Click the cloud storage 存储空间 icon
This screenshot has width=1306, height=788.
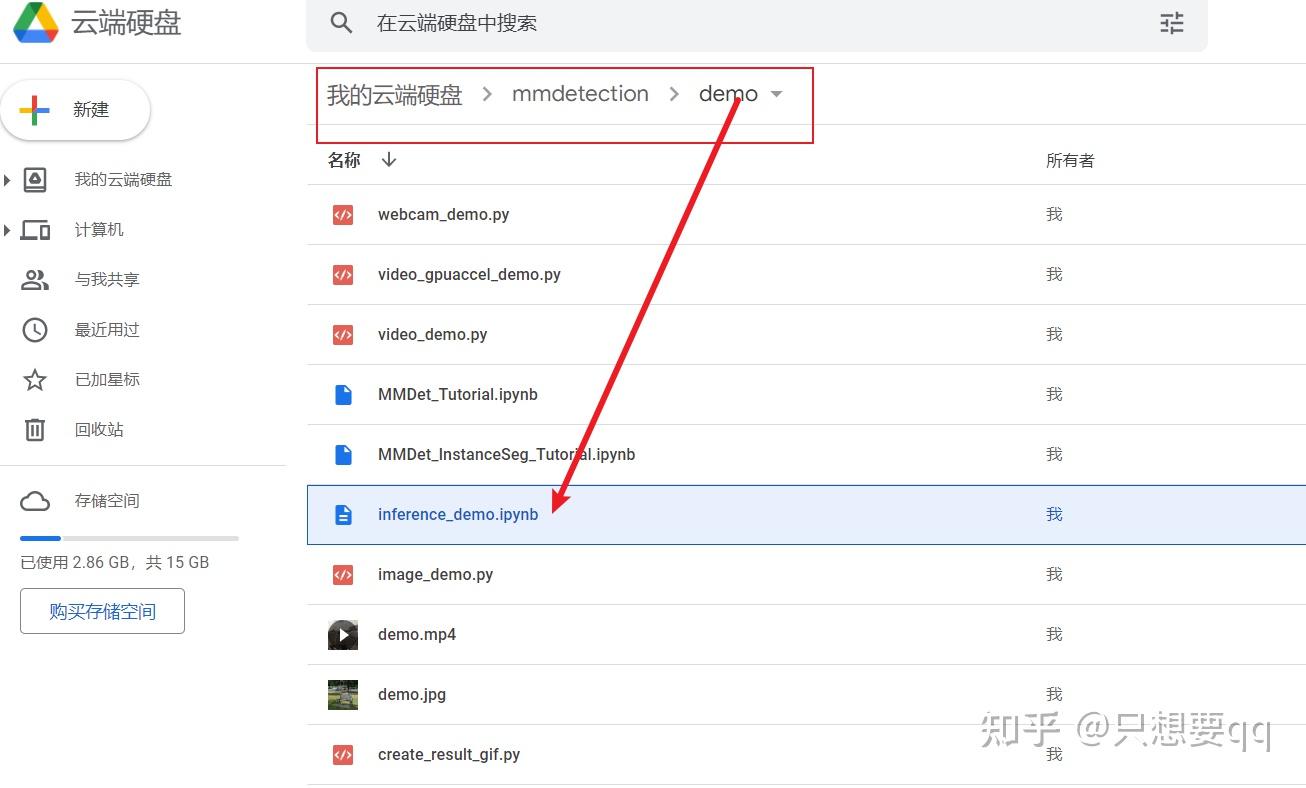tap(35, 500)
